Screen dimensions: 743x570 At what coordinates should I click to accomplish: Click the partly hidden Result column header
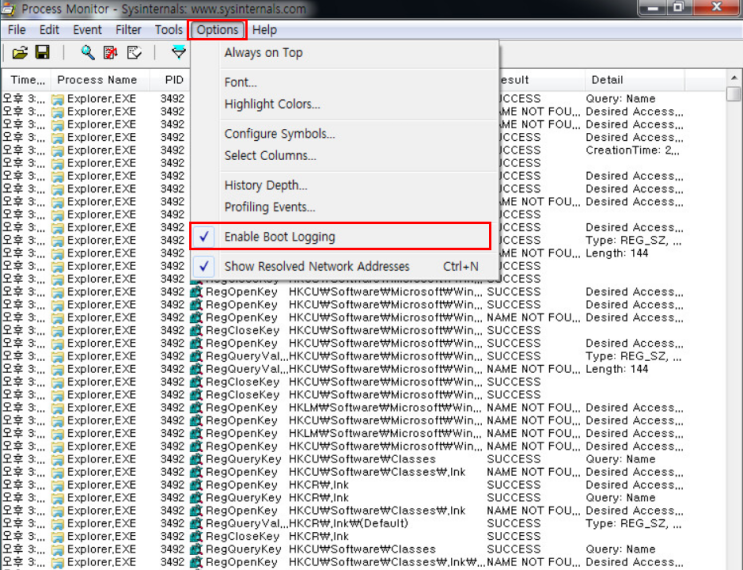tap(542, 80)
